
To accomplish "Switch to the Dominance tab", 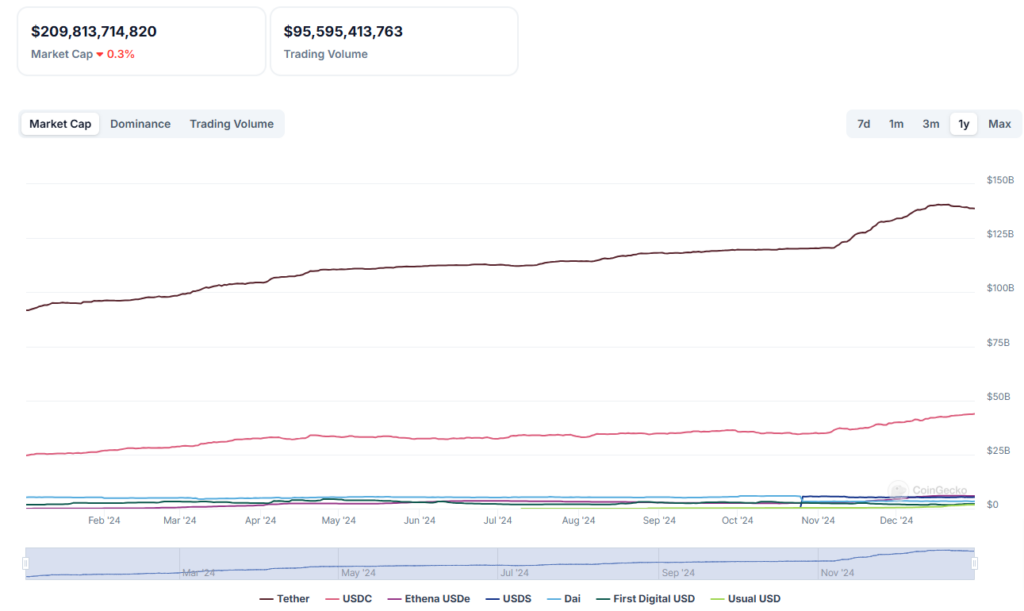I will (140, 124).
